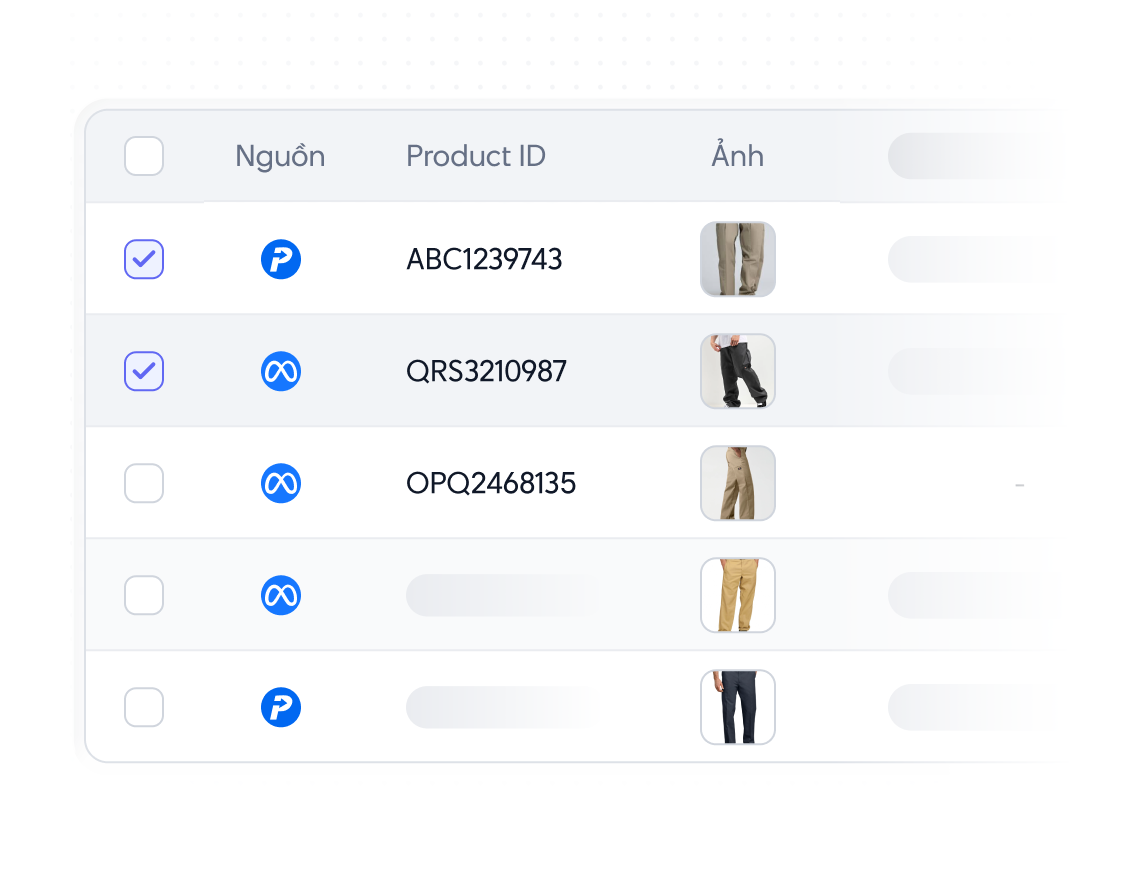The width and height of the screenshot is (1140, 872).
Task: Toggle the select-all checkbox in the table header
Action: pyautogui.click(x=144, y=156)
